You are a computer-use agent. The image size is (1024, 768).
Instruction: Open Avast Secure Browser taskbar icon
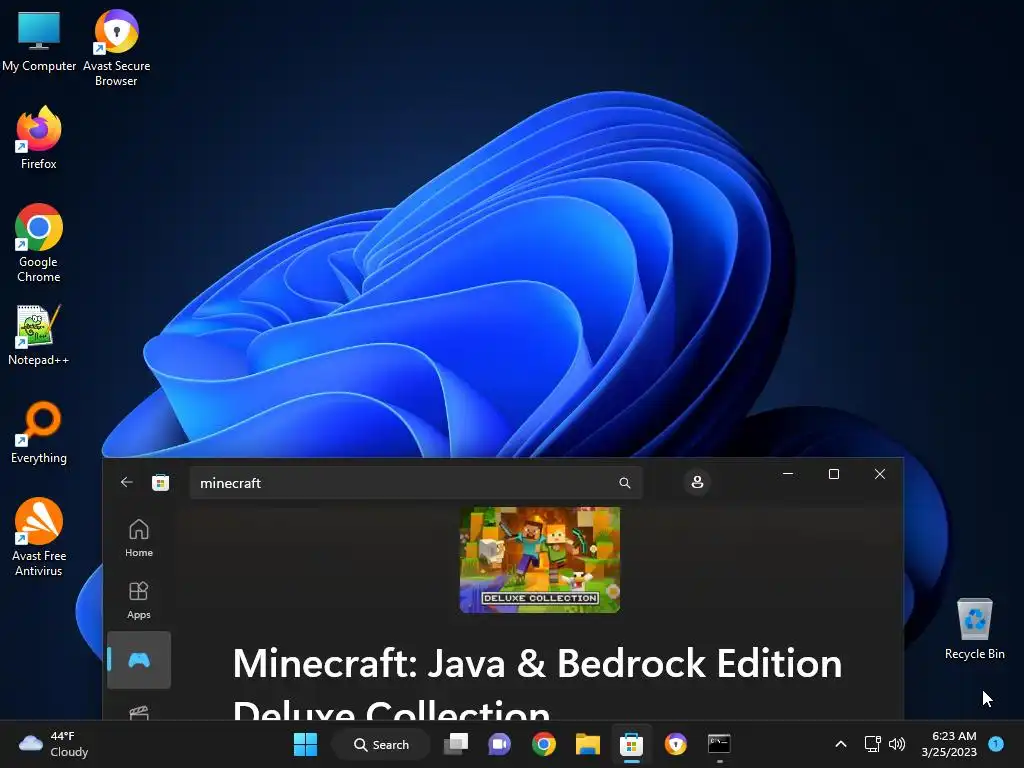coord(675,744)
